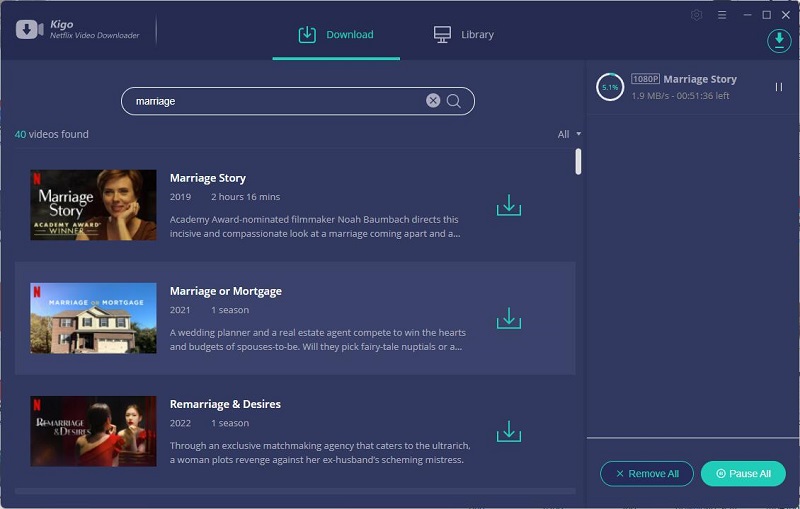The width and height of the screenshot is (800, 509).
Task: Click the Kigo app logo icon
Action: click(29, 30)
